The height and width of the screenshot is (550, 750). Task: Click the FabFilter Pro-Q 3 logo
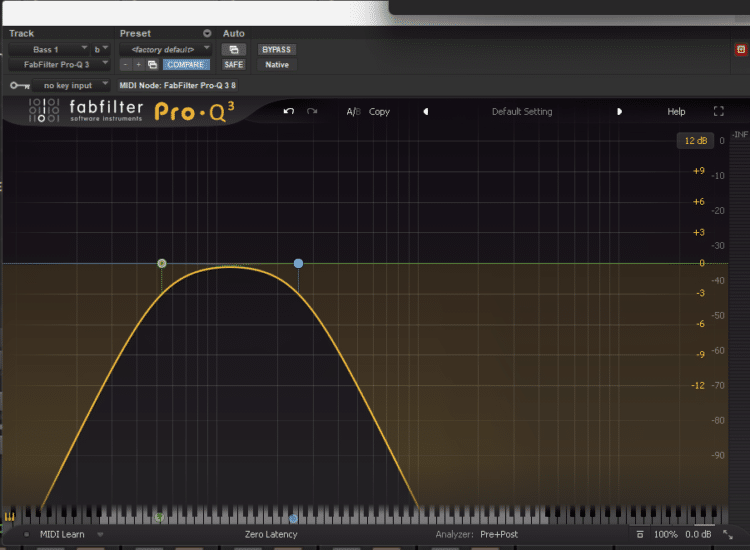pos(132,111)
